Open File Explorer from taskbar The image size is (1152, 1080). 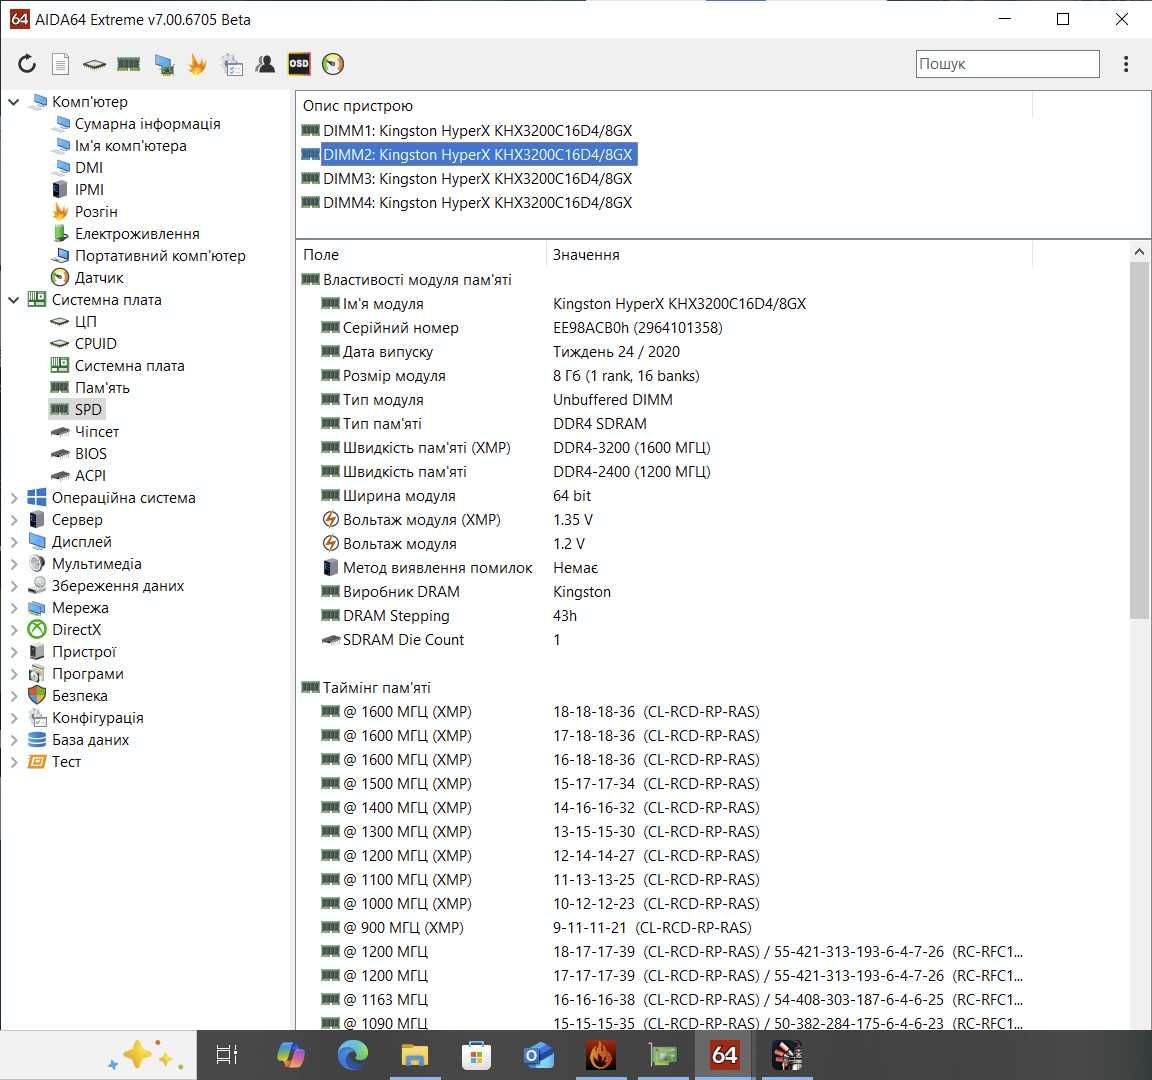pos(415,1055)
